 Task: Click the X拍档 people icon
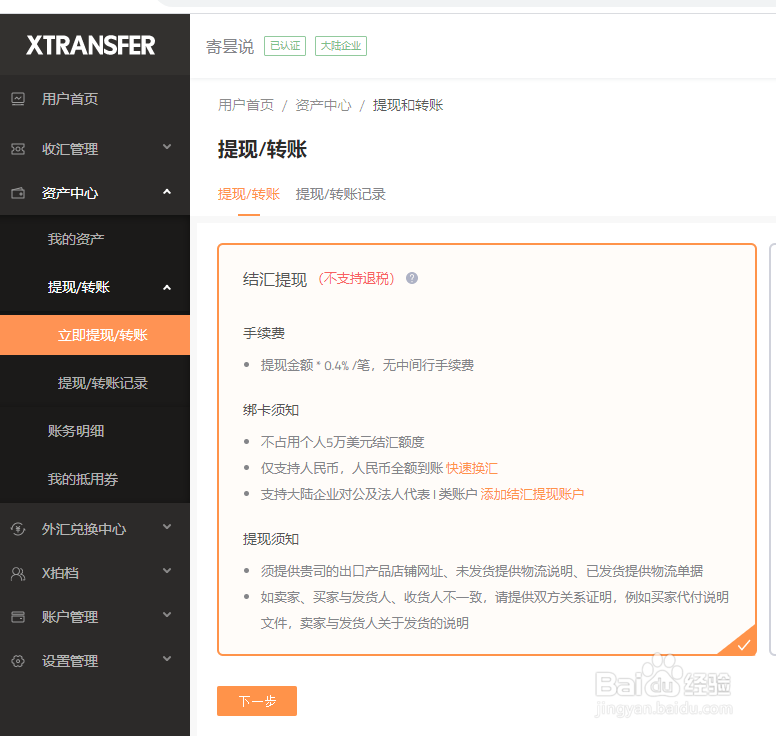point(18,574)
